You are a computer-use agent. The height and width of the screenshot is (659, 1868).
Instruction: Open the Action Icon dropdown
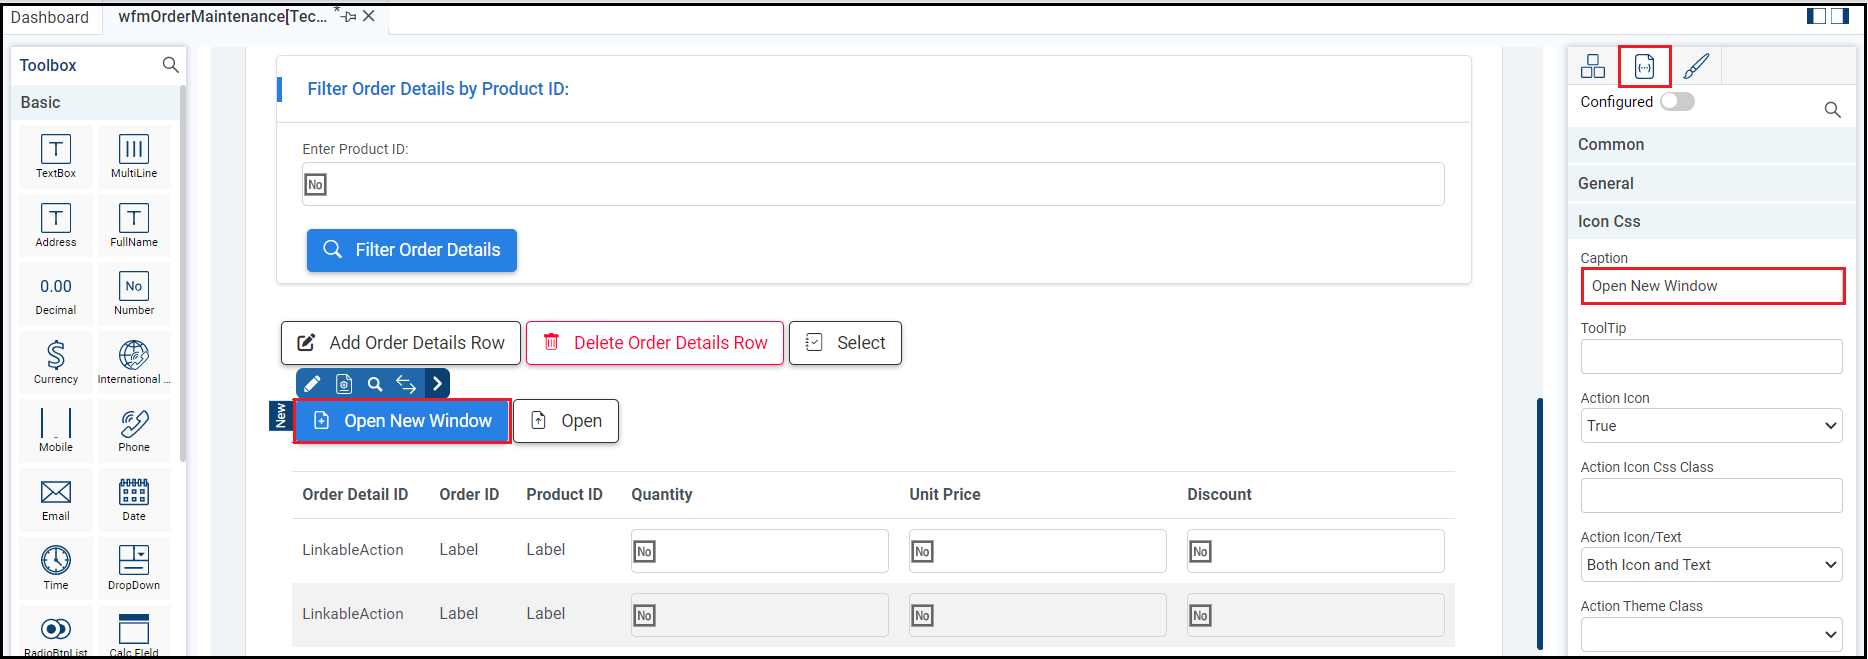(1711, 426)
